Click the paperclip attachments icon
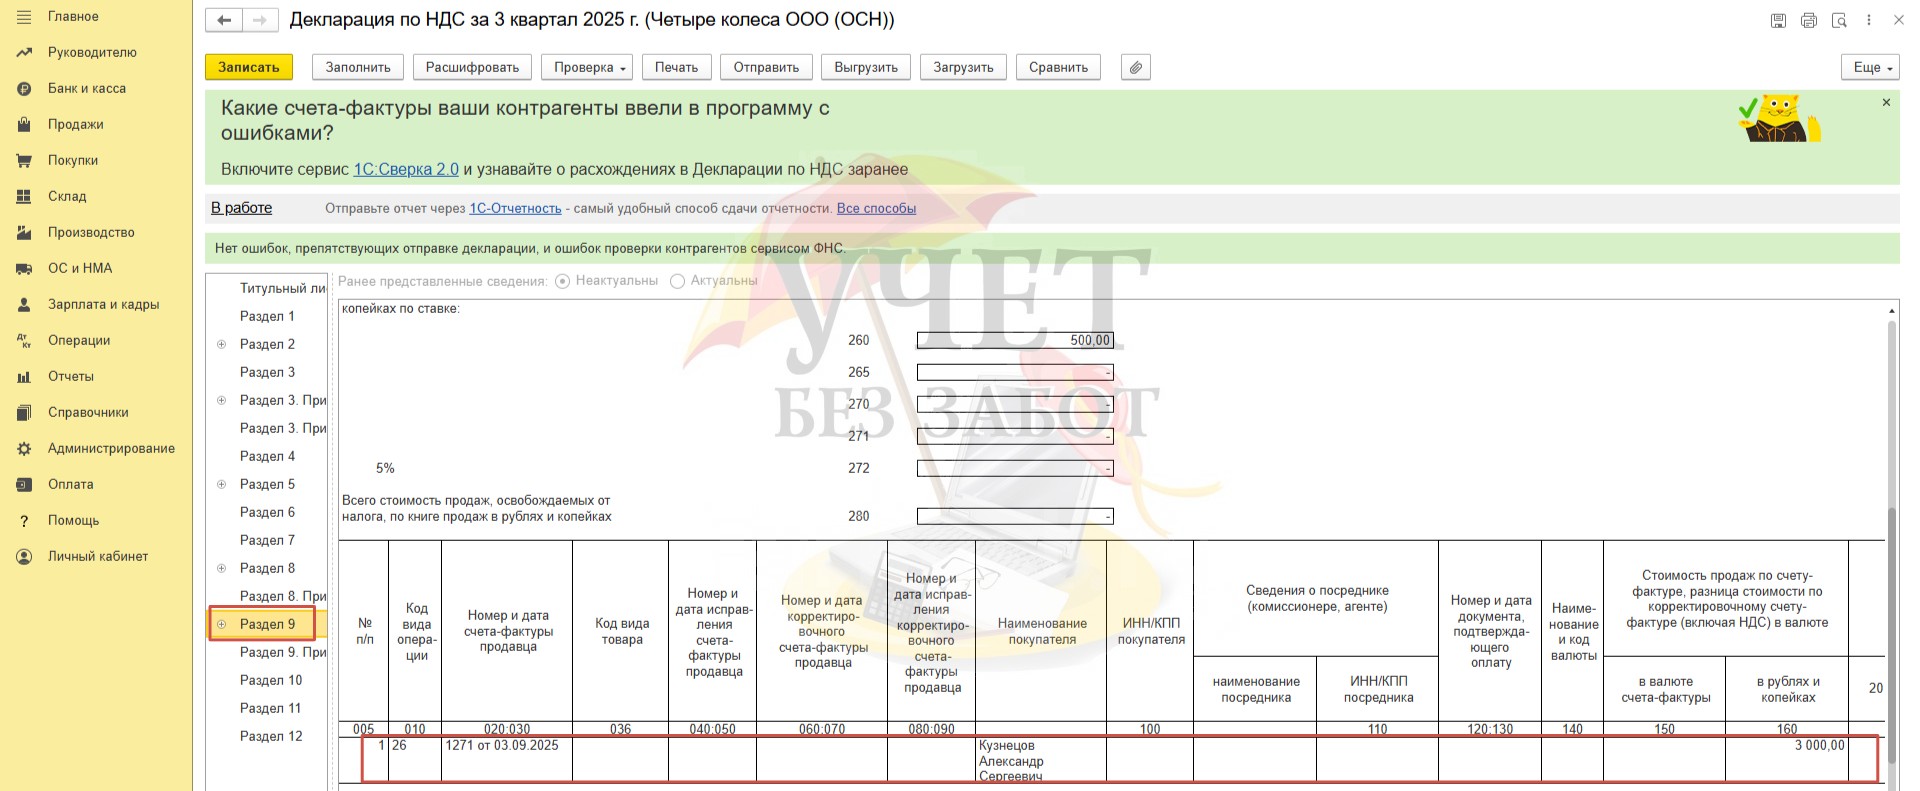Screen dimensions: 1920x791 pyautogui.click(x=1136, y=67)
